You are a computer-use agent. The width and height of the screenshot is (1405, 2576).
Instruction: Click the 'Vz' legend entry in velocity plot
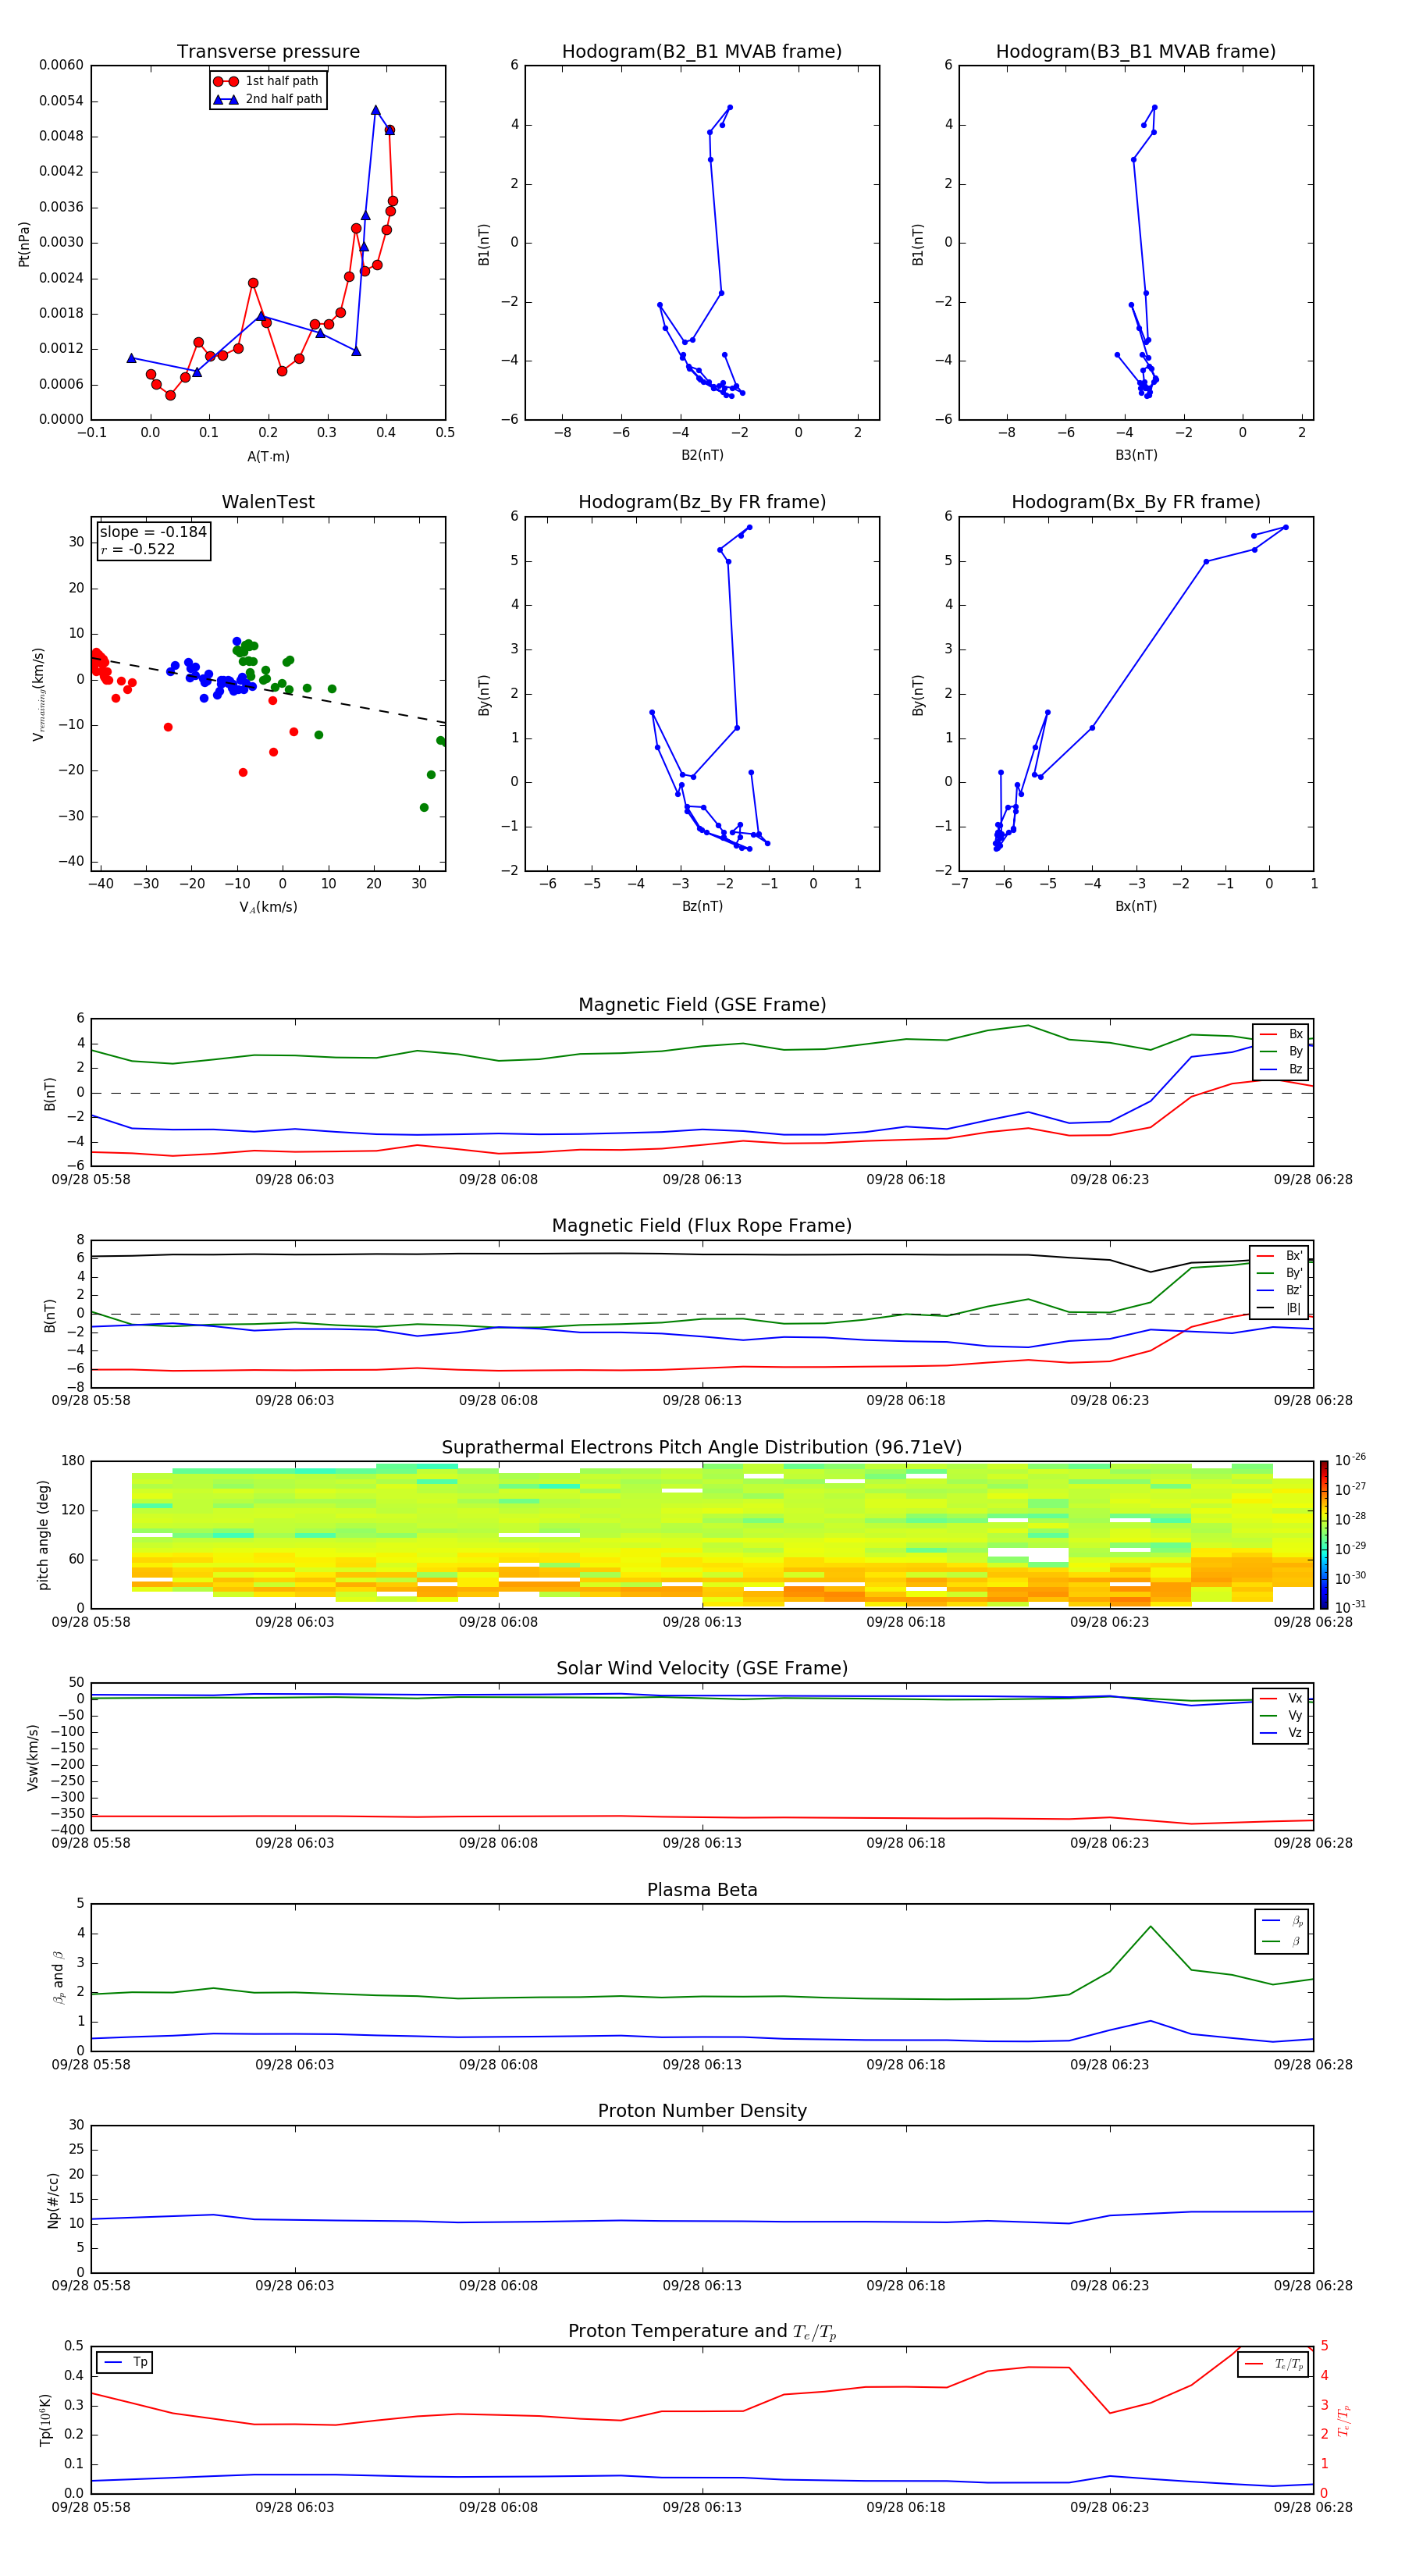(1281, 1733)
